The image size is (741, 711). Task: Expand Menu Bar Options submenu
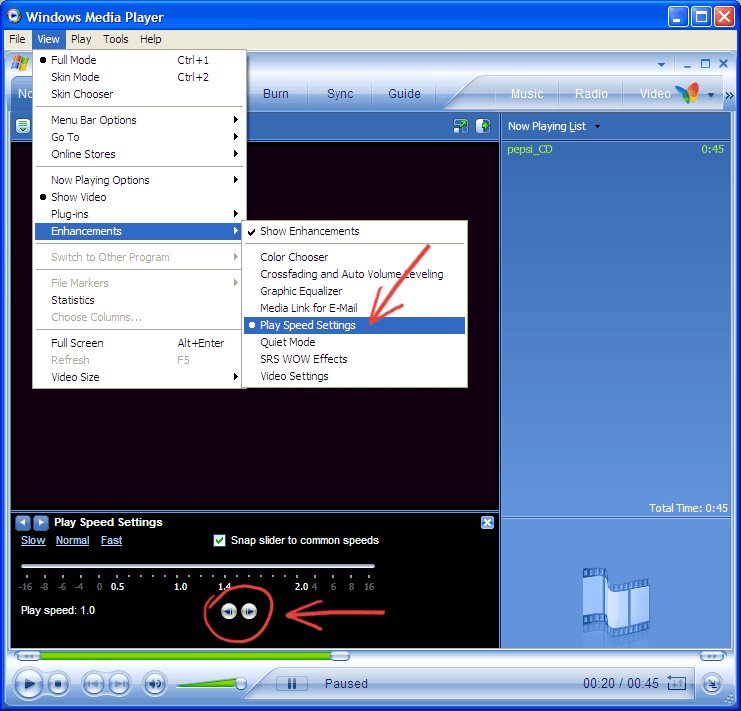click(x=139, y=120)
